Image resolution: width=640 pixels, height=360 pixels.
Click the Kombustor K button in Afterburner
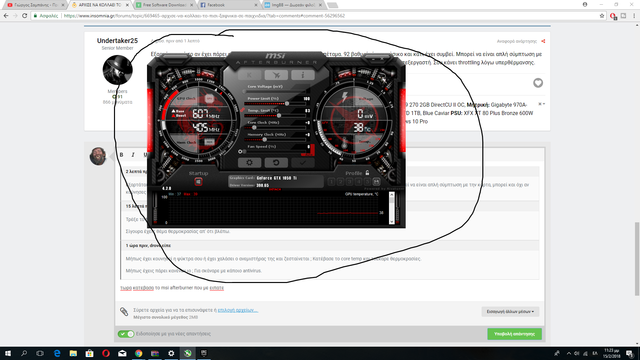249,75
